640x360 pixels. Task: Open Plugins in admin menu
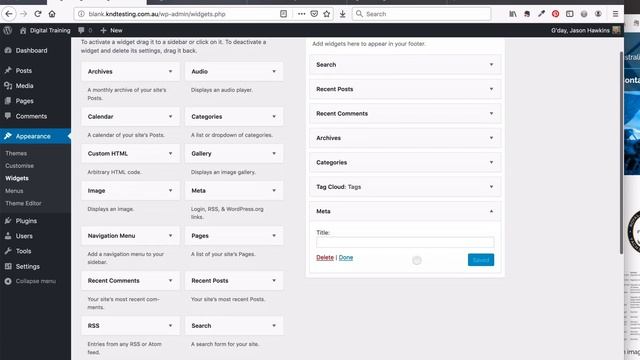(x=26, y=221)
